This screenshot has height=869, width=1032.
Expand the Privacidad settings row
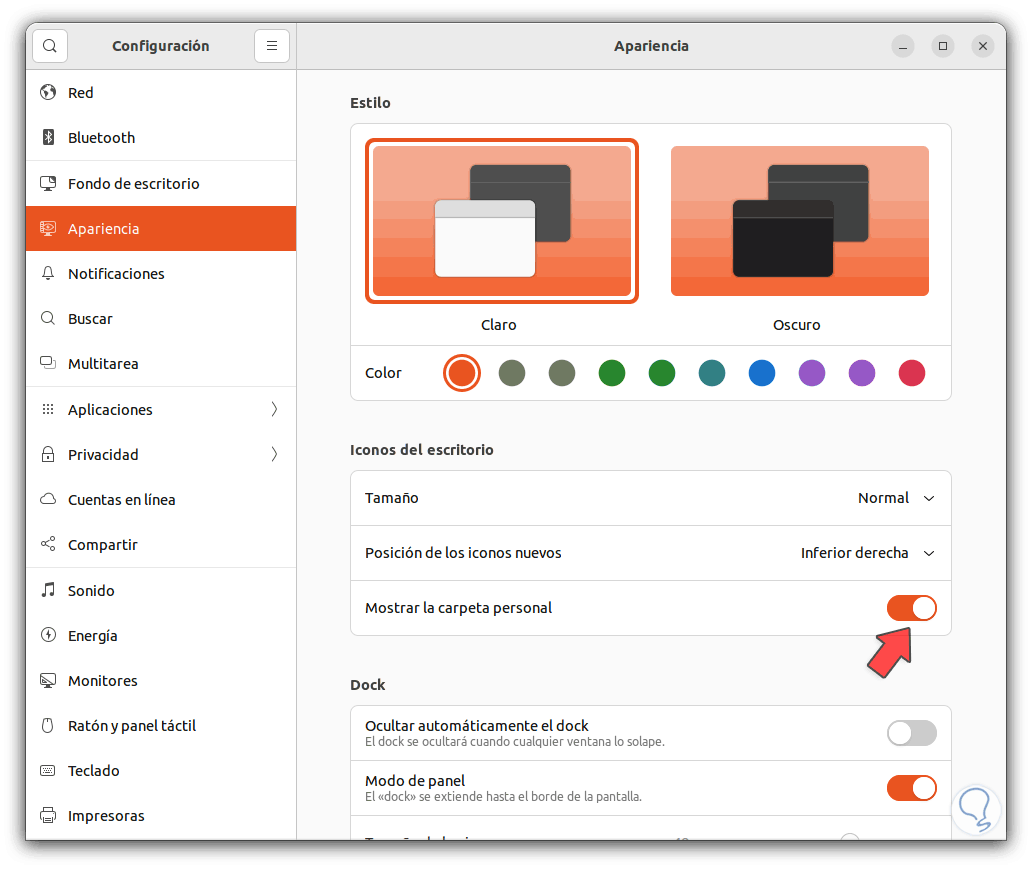(x=104, y=454)
